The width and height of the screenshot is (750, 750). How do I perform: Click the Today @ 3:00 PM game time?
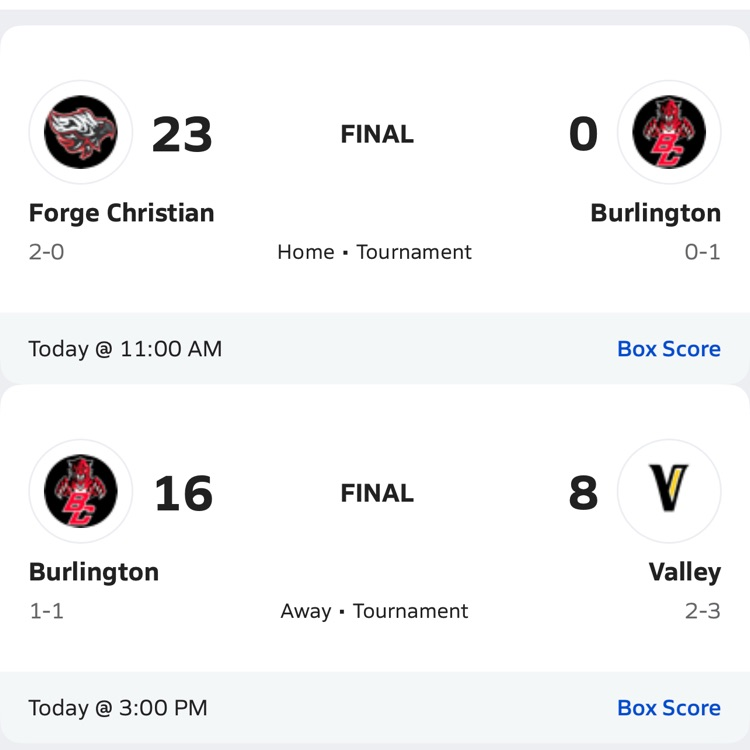pyautogui.click(x=118, y=708)
